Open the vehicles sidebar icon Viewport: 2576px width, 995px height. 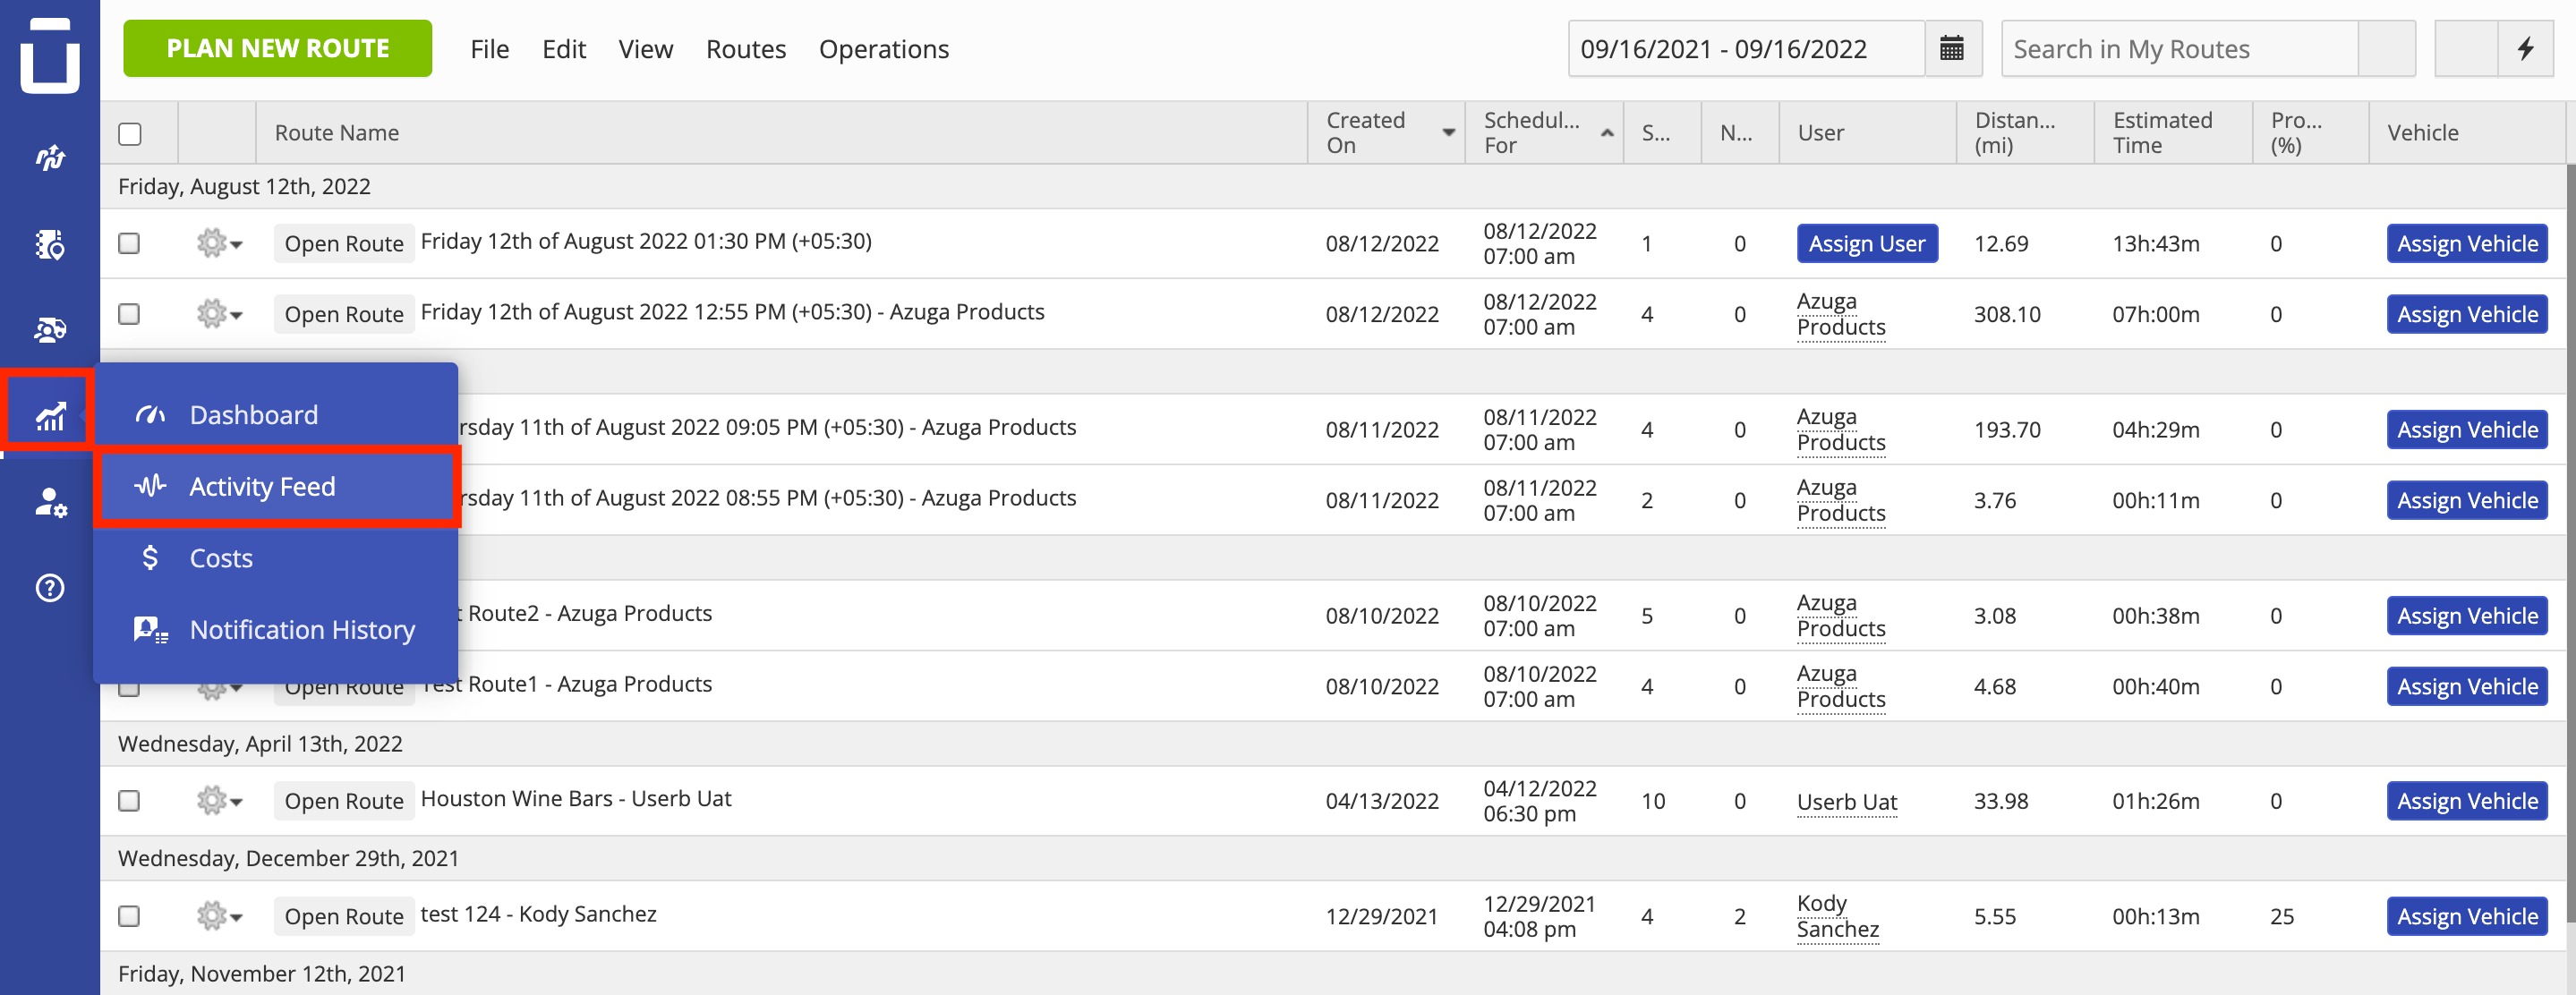50,329
